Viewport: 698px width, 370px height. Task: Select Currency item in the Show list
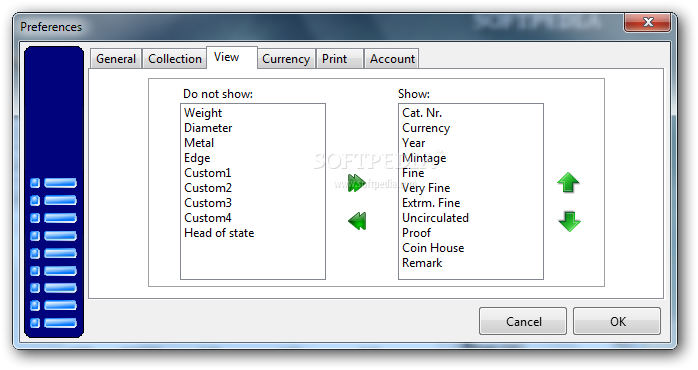click(471, 128)
